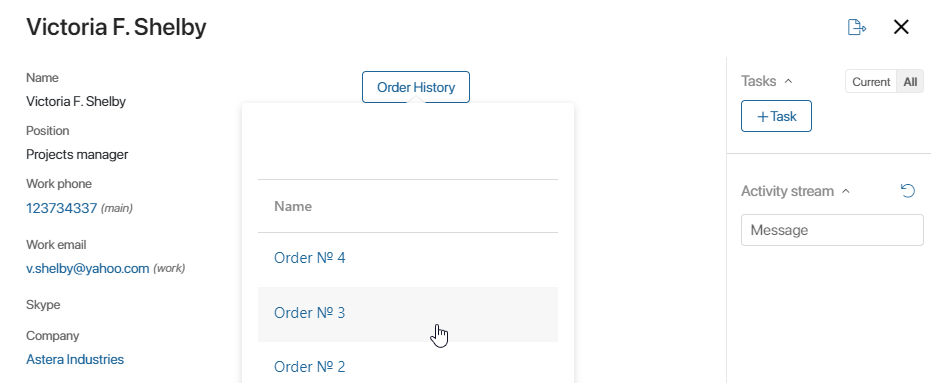Collapse the Tasks section chevron

pyautogui.click(x=788, y=81)
